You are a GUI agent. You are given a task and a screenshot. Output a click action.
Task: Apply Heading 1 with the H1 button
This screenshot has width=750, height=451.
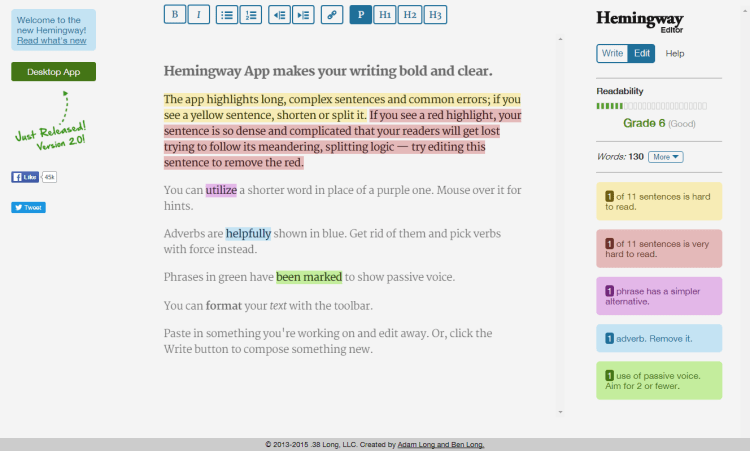(x=385, y=14)
